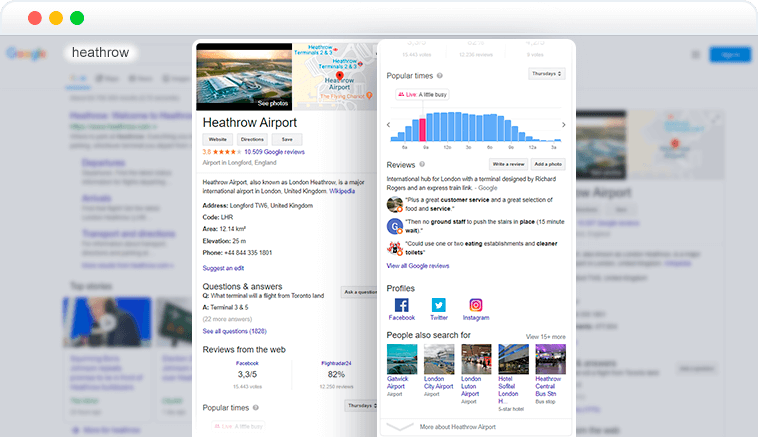Click the Code: LHR text
The image size is (758, 437).
[218, 218]
